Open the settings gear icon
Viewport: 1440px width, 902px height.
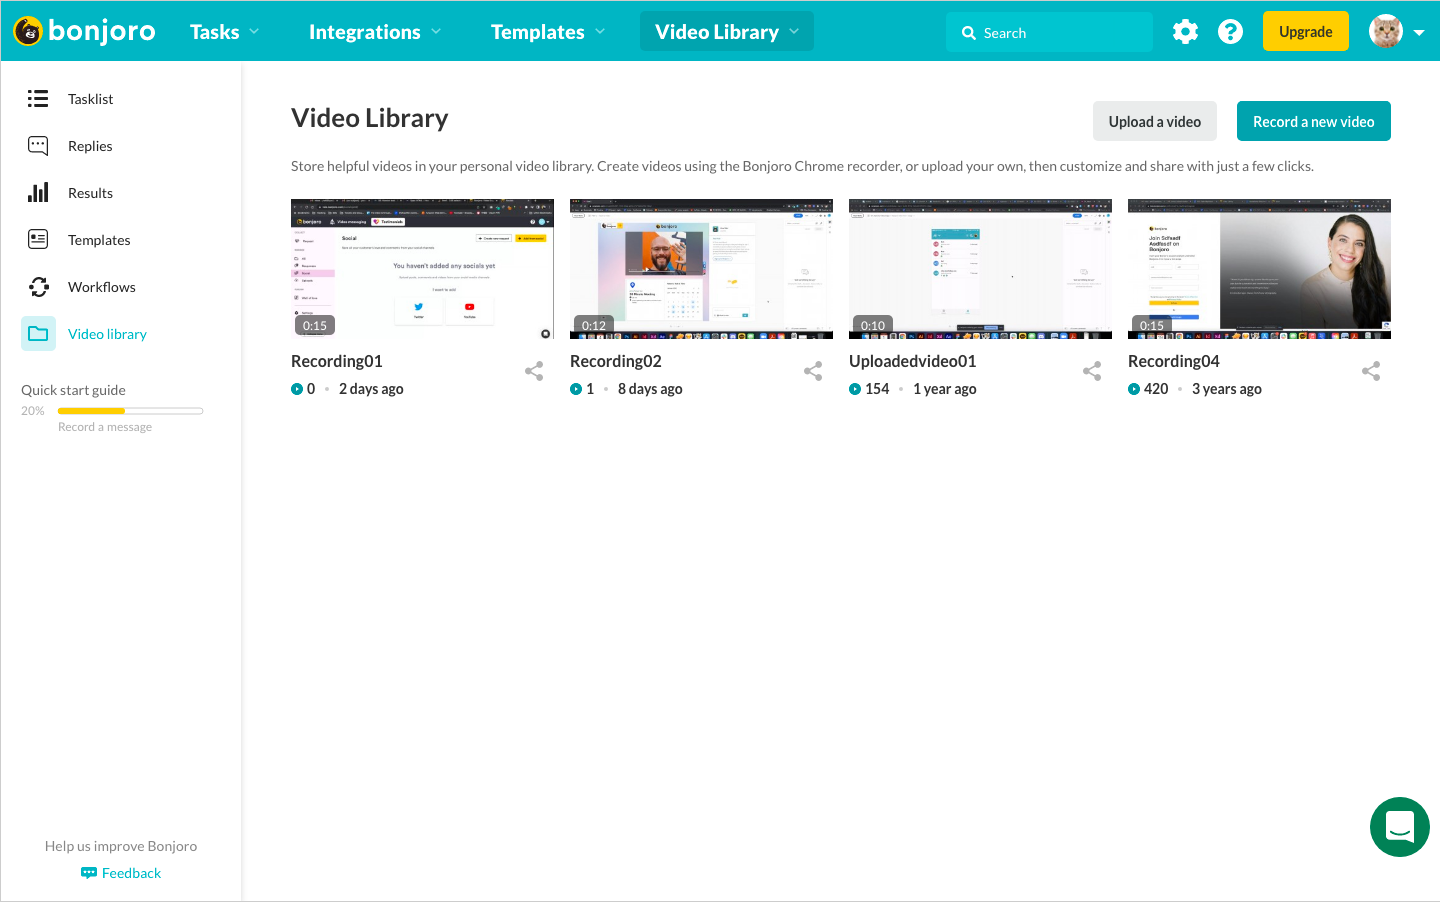1185,32
